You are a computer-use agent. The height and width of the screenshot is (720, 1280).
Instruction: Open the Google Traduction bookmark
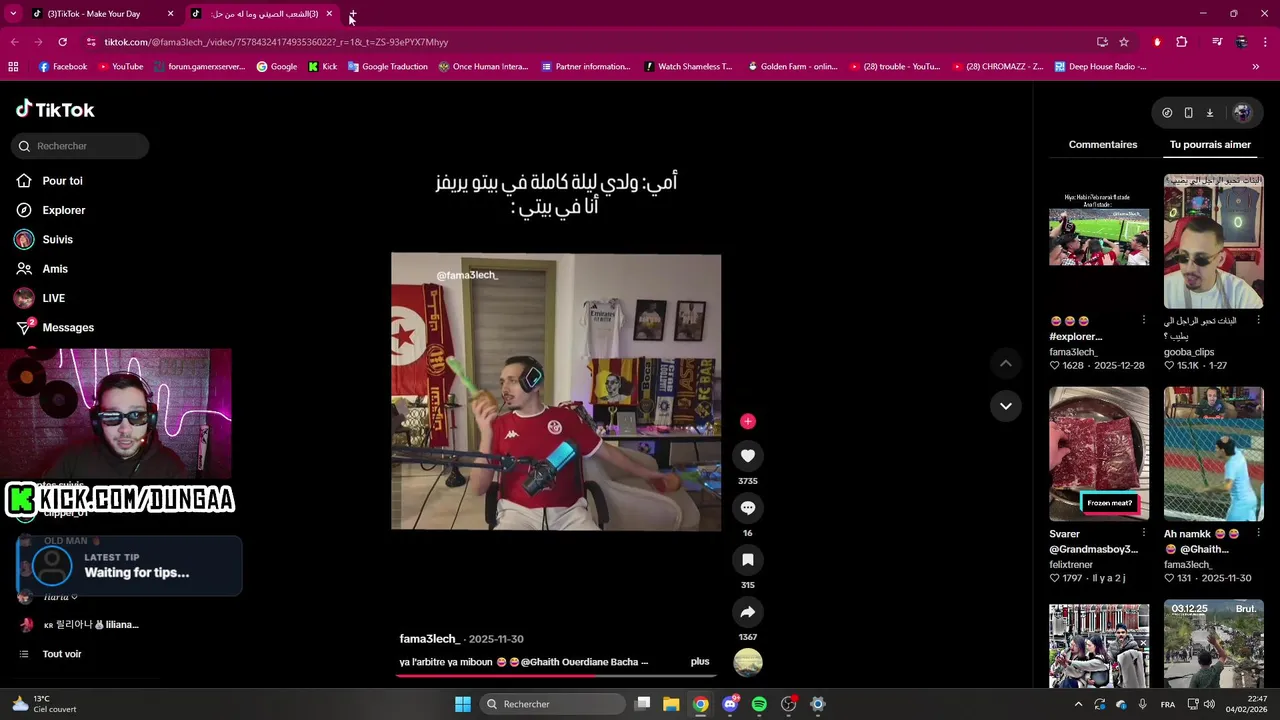point(388,67)
